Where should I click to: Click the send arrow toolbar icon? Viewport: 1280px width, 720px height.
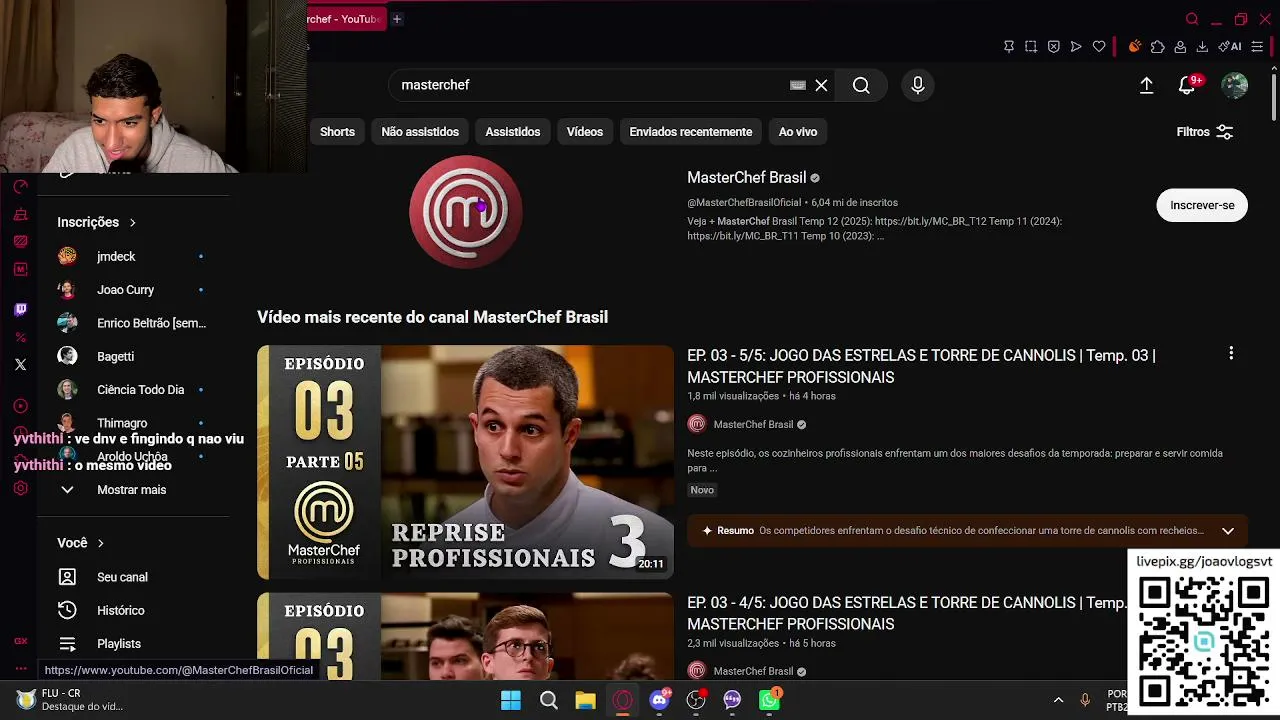coord(1076,46)
